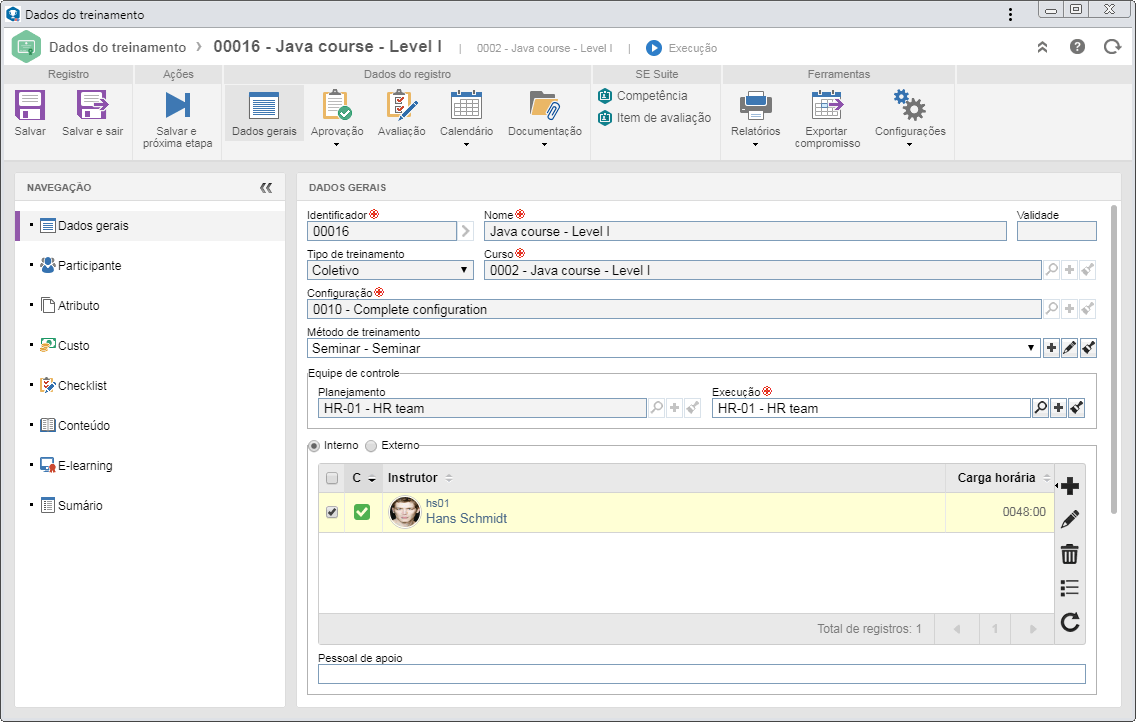Open Calendário dropdown arrow

(x=466, y=145)
